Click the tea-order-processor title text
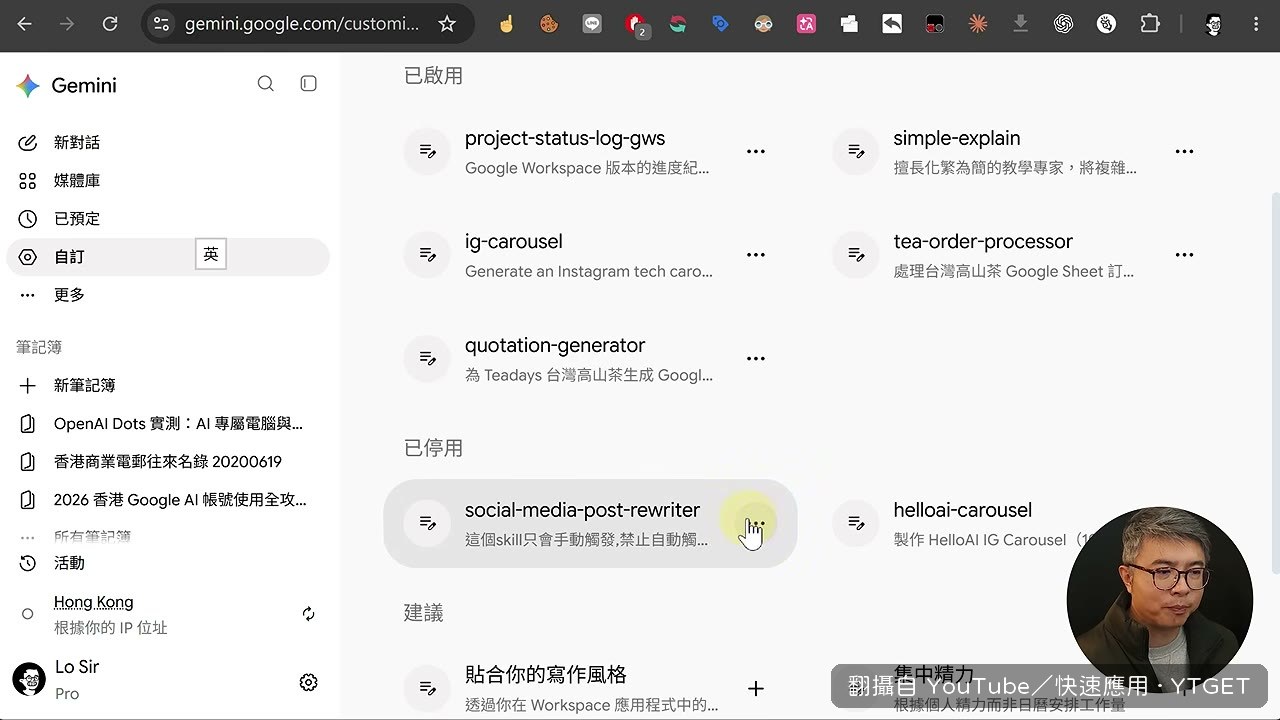The height and width of the screenshot is (720, 1280). [x=983, y=242]
